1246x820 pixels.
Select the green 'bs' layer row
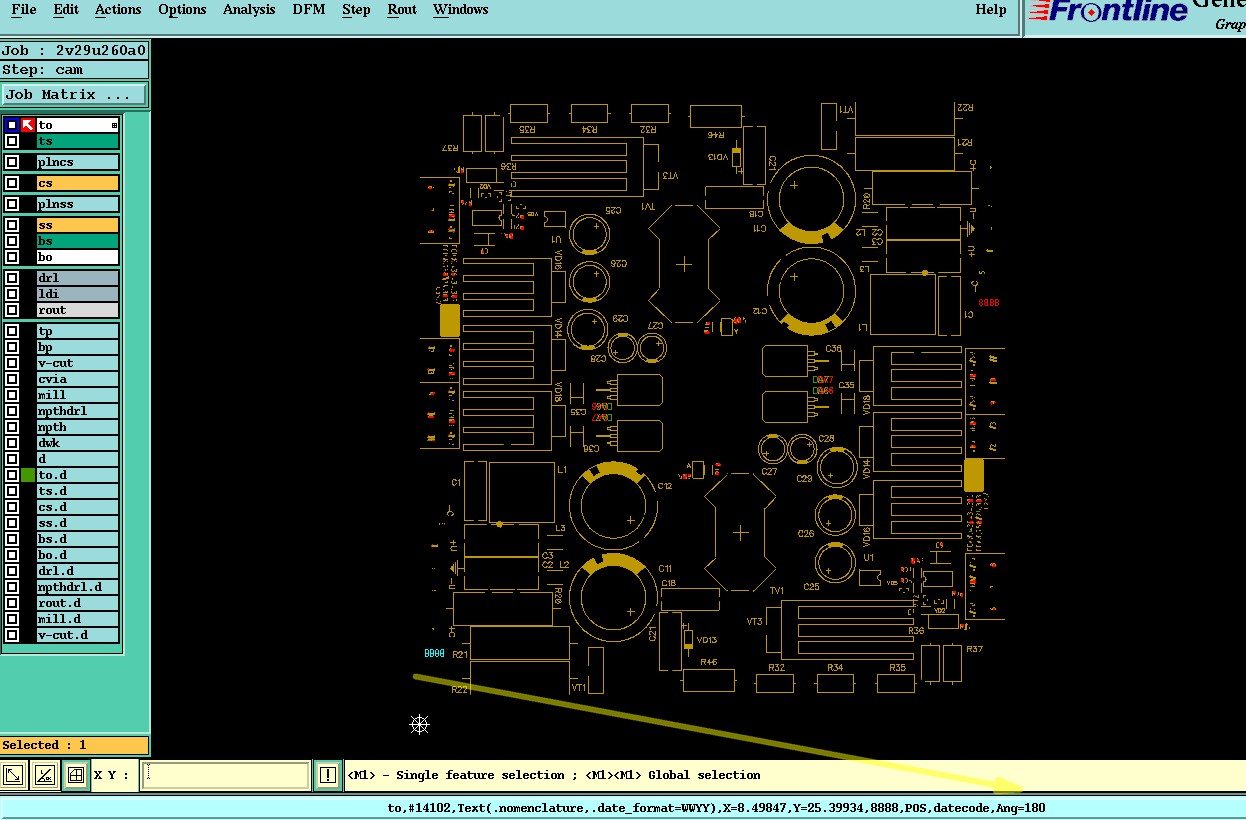(78, 241)
